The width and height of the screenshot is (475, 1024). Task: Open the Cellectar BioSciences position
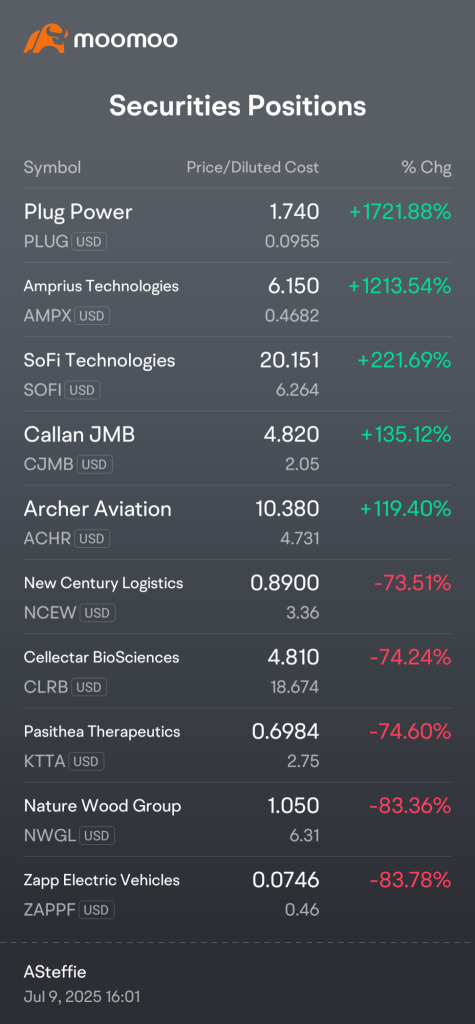click(237, 671)
